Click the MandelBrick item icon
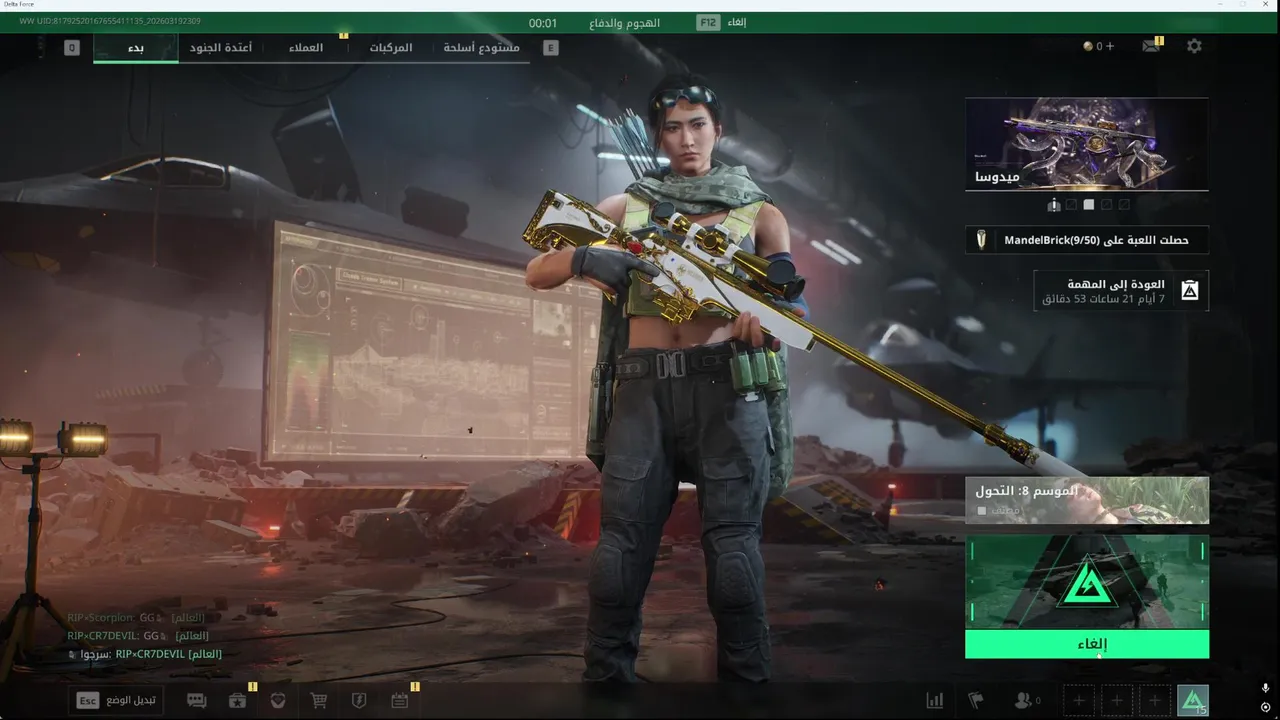The height and width of the screenshot is (720, 1280). (x=981, y=240)
